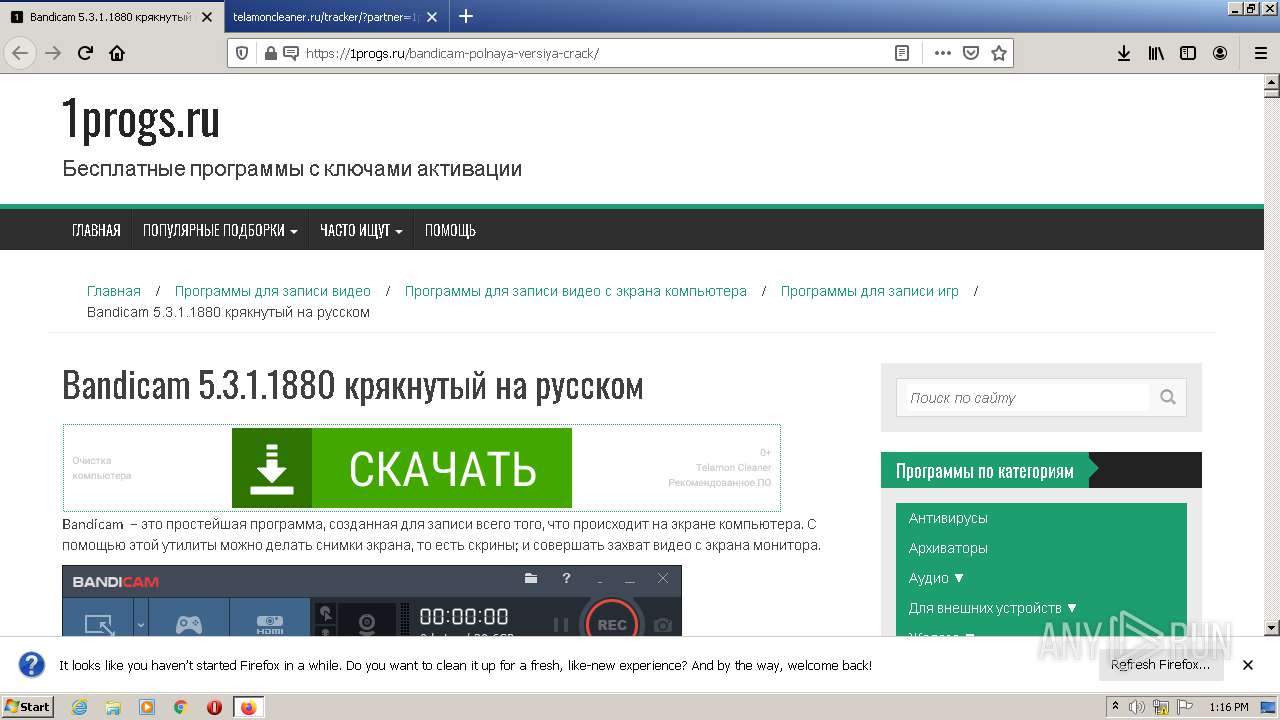
Task: Open a new tab with plus button
Action: (465, 16)
